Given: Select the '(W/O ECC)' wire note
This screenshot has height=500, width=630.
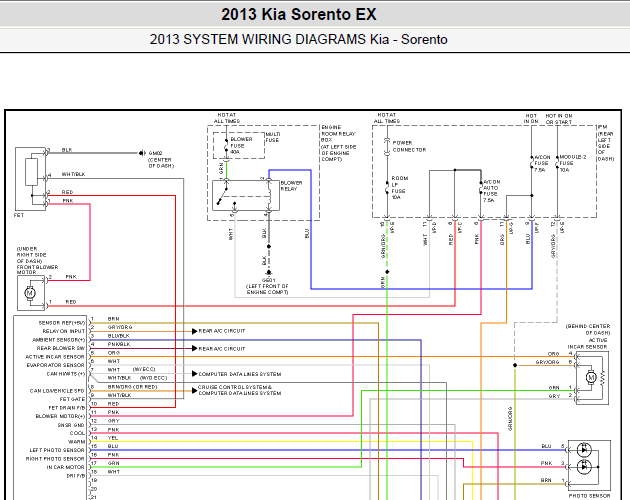Looking at the screenshot, I should [153, 378].
